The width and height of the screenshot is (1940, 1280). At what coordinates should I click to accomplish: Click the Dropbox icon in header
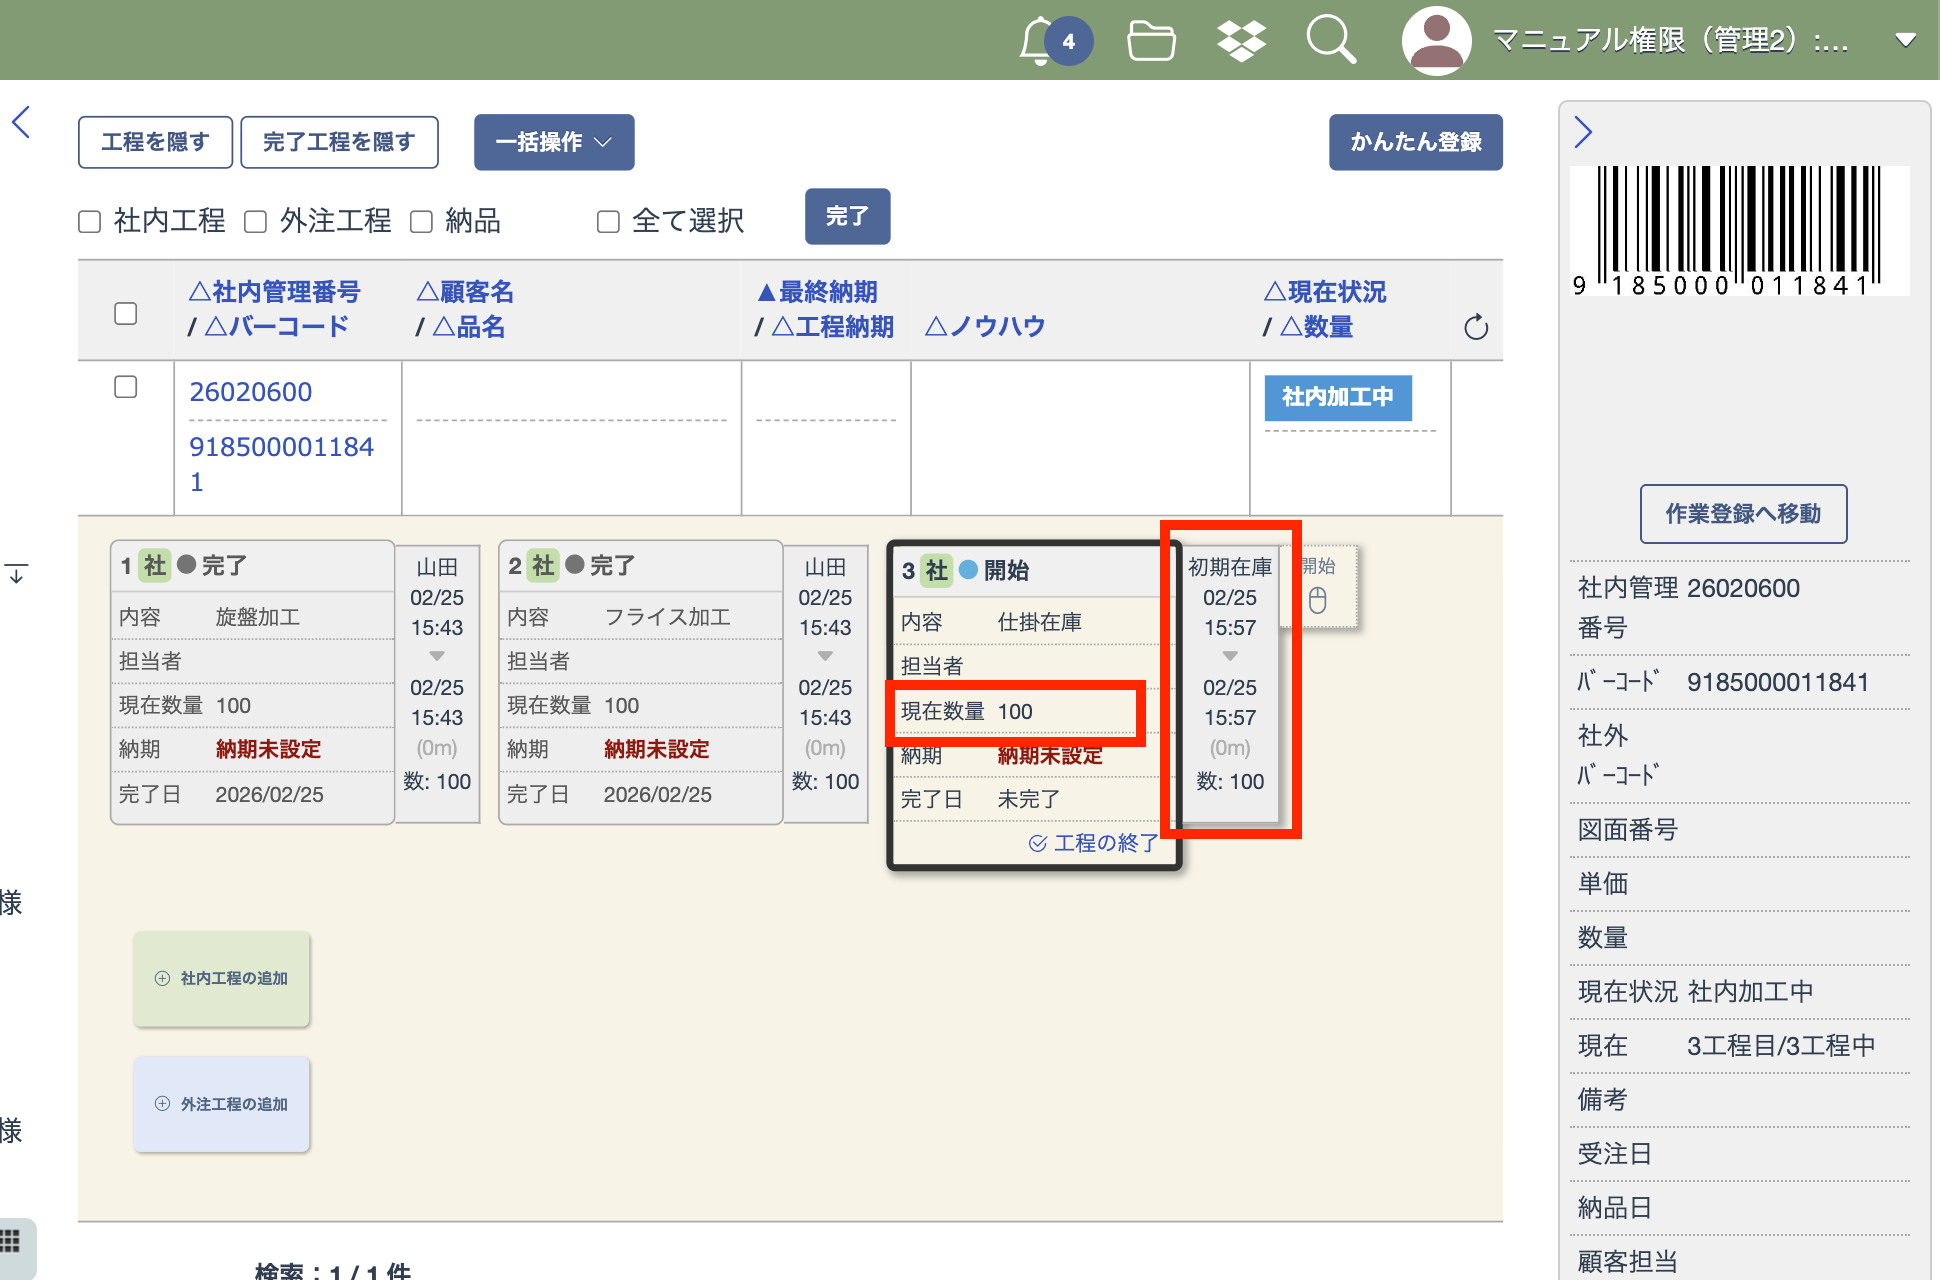point(1241,41)
